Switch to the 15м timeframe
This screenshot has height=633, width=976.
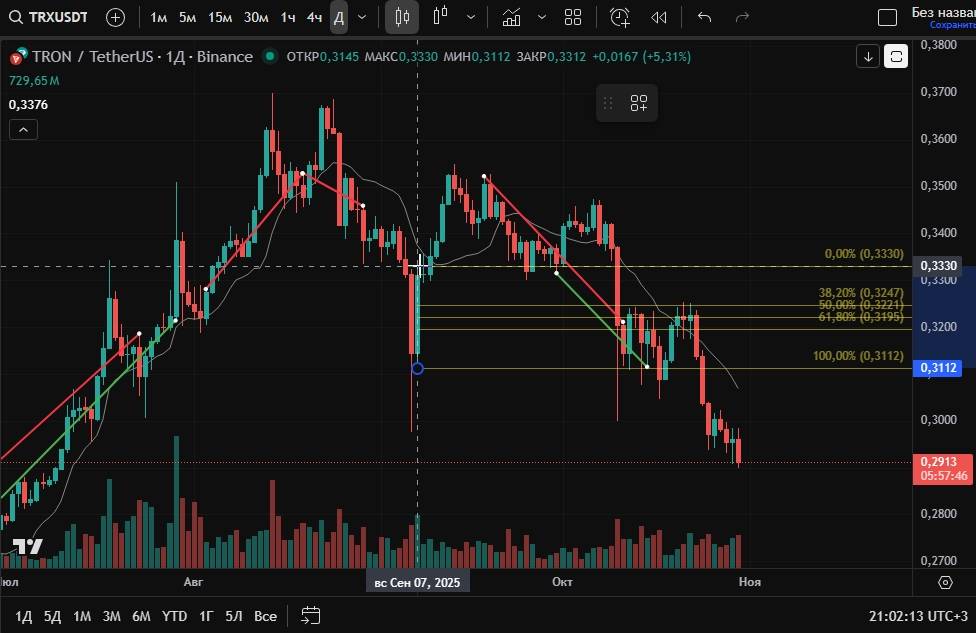pyautogui.click(x=220, y=17)
